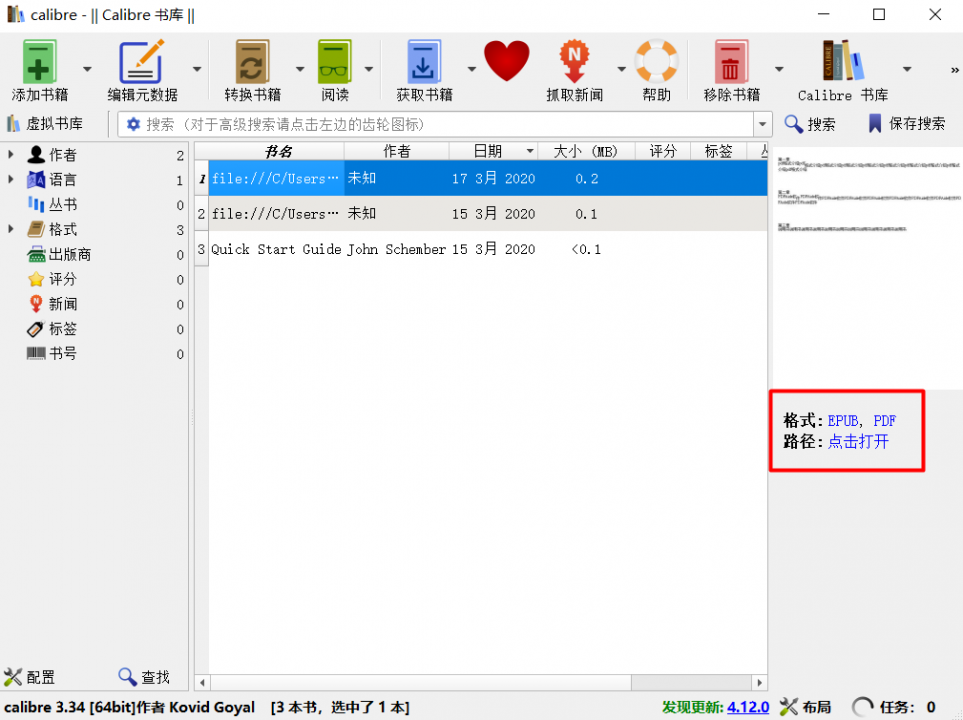Screen dimensions: 963x720
Task: Launch Convert Books (转换书籍) tool
Action: tap(252, 61)
